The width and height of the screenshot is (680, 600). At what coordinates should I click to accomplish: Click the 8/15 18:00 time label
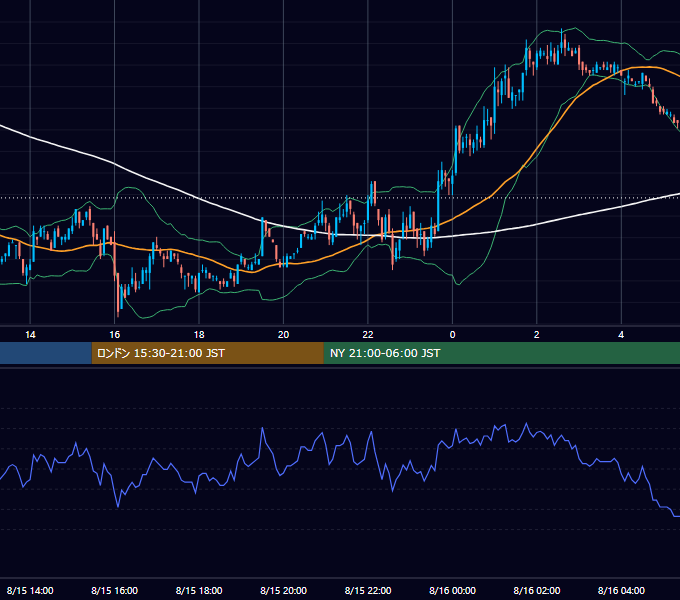pos(199,590)
